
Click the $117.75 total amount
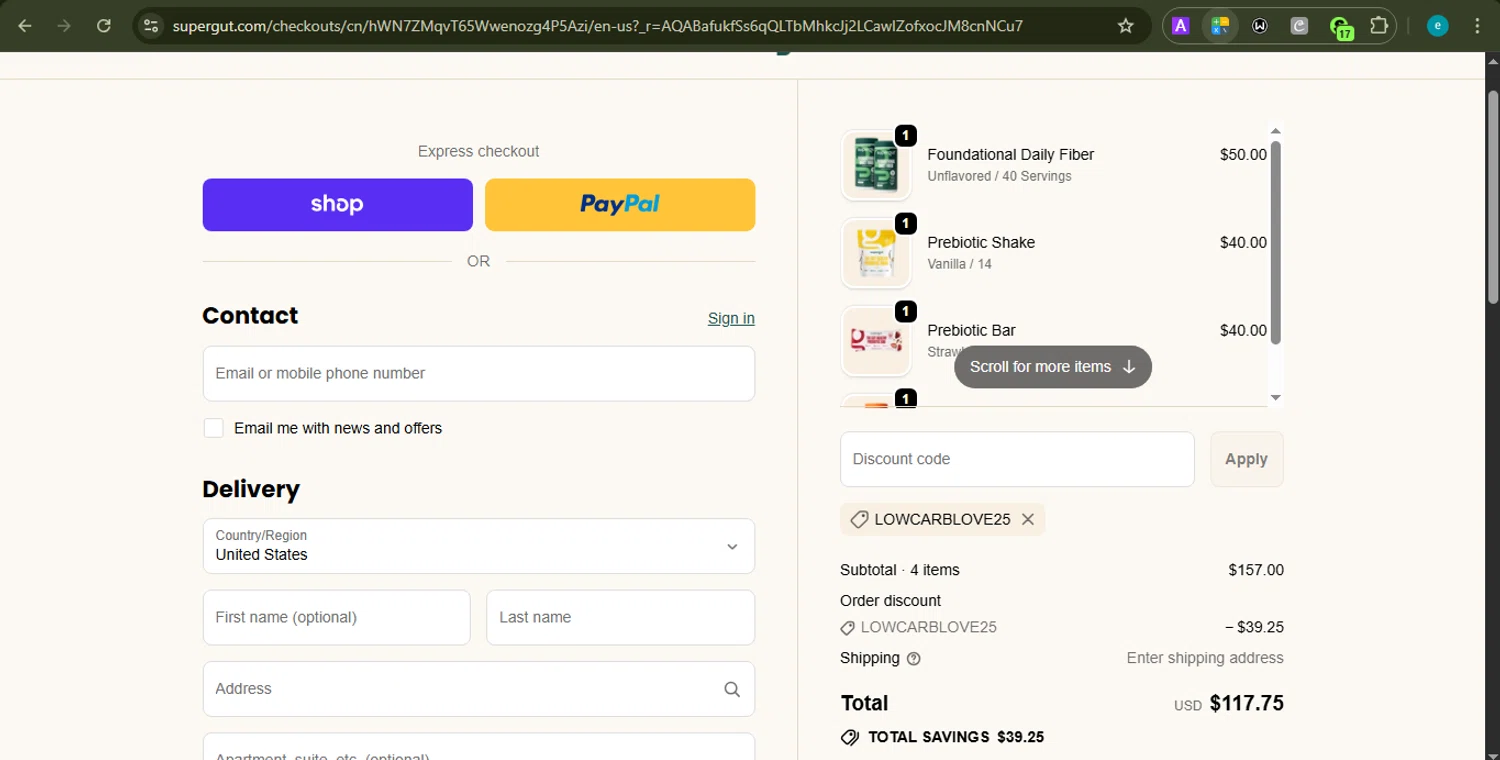click(1246, 703)
